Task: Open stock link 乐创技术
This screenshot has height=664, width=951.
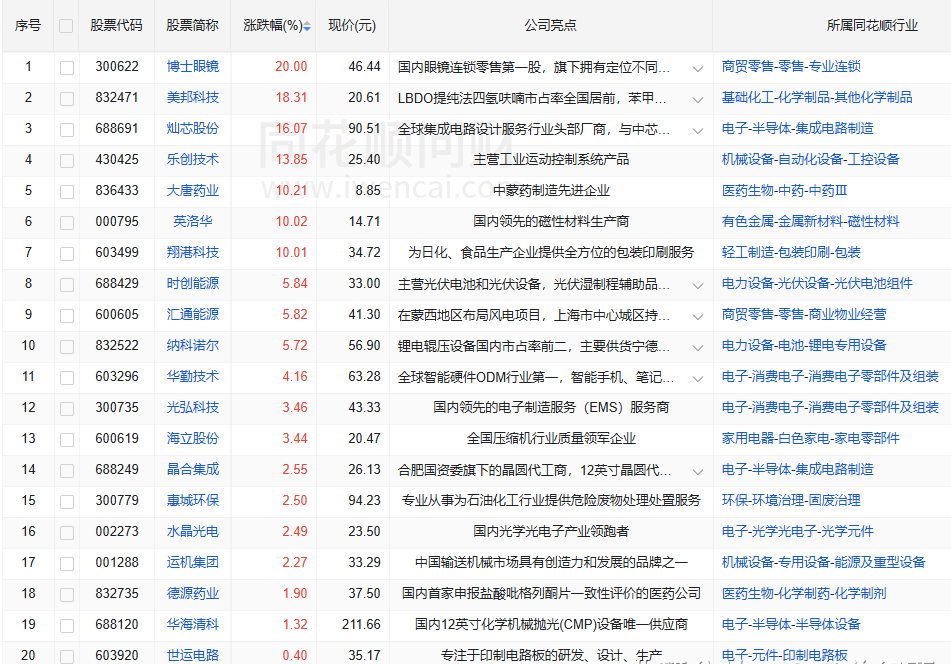Action: (x=192, y=159)
